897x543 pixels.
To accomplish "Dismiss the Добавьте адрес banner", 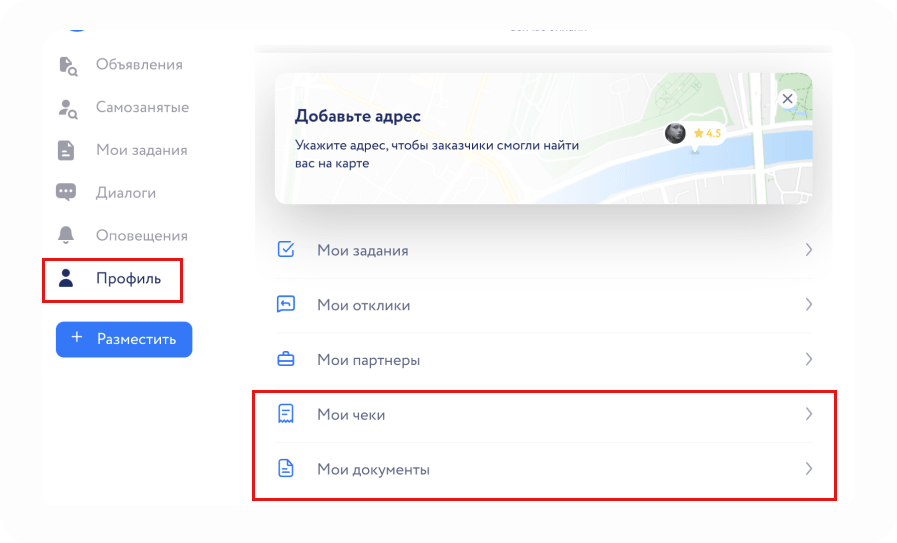I will click(787, 98).
